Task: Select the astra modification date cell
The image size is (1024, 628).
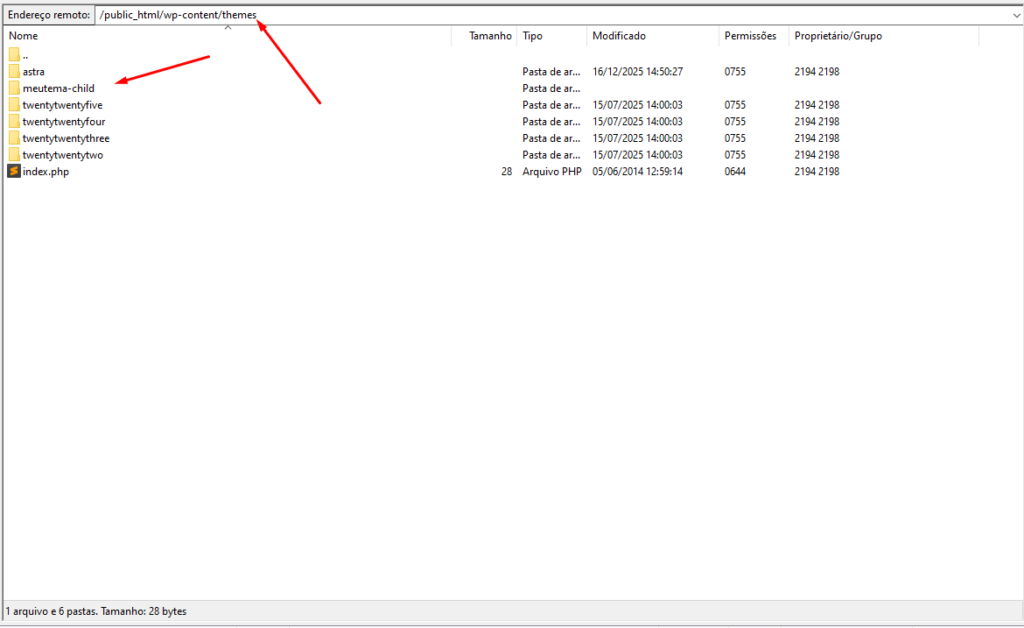Action: click(x=637, y=72)
